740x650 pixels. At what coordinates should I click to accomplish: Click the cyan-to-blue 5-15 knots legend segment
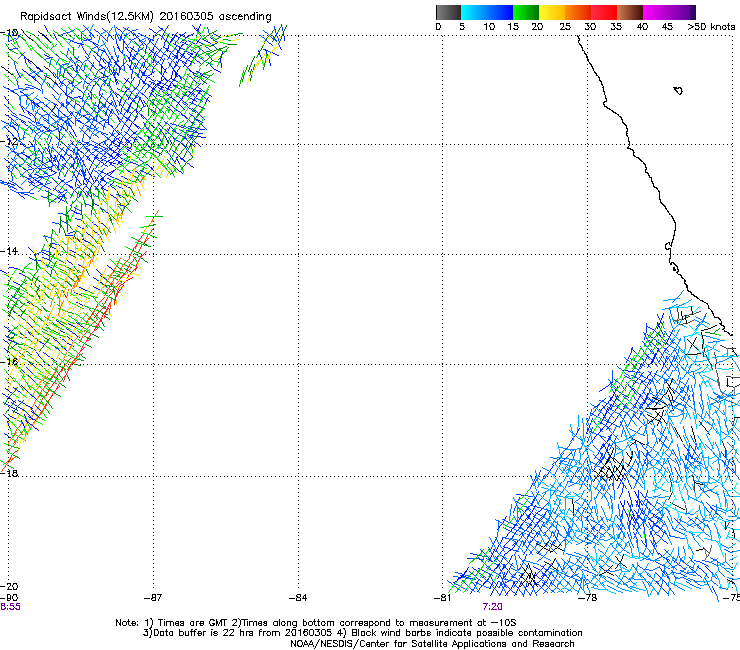pos(487,12)
